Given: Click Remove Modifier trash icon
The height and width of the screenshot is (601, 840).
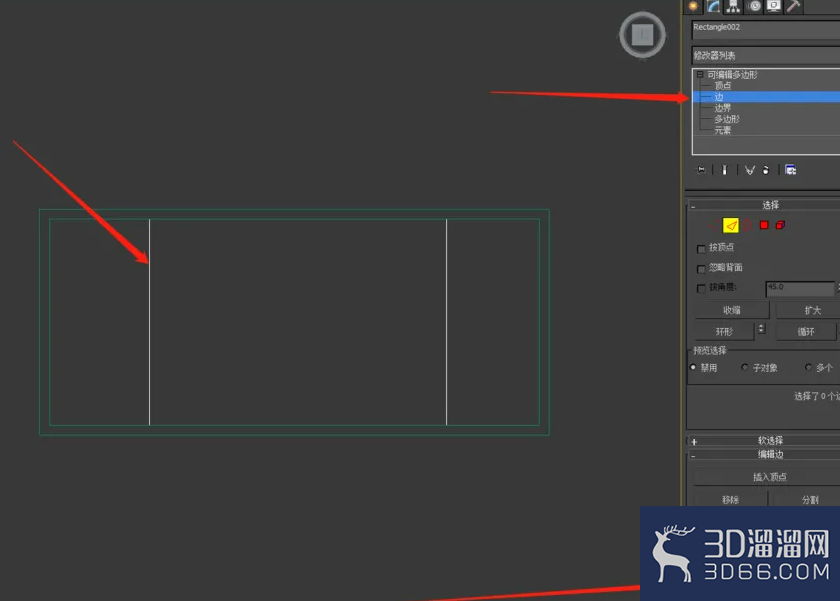Looking at the screenshot, I should pos(766,170).
